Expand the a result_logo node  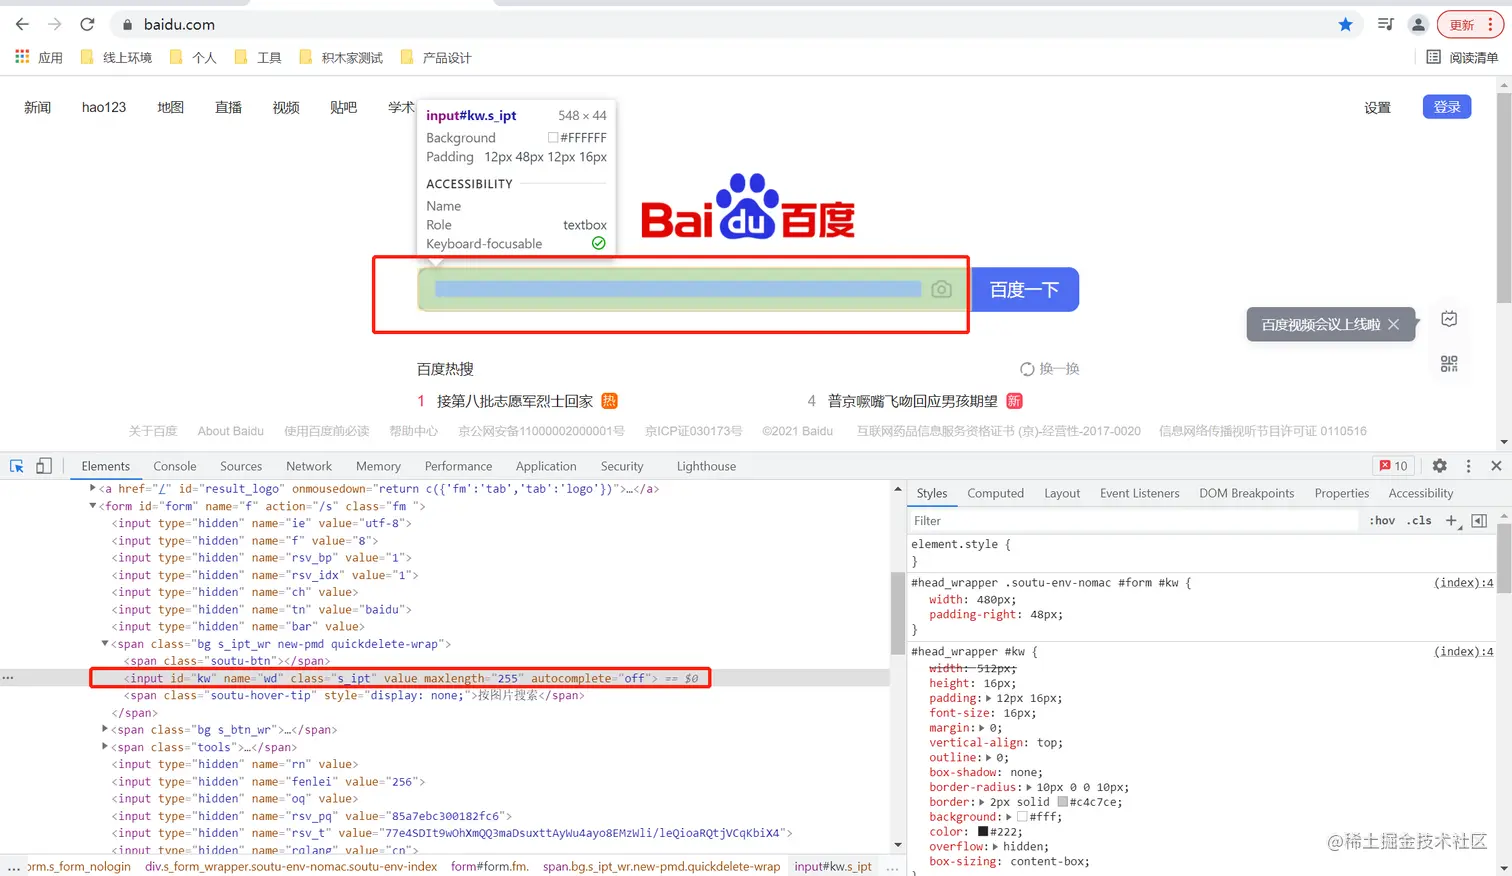(x=93, y=489)
